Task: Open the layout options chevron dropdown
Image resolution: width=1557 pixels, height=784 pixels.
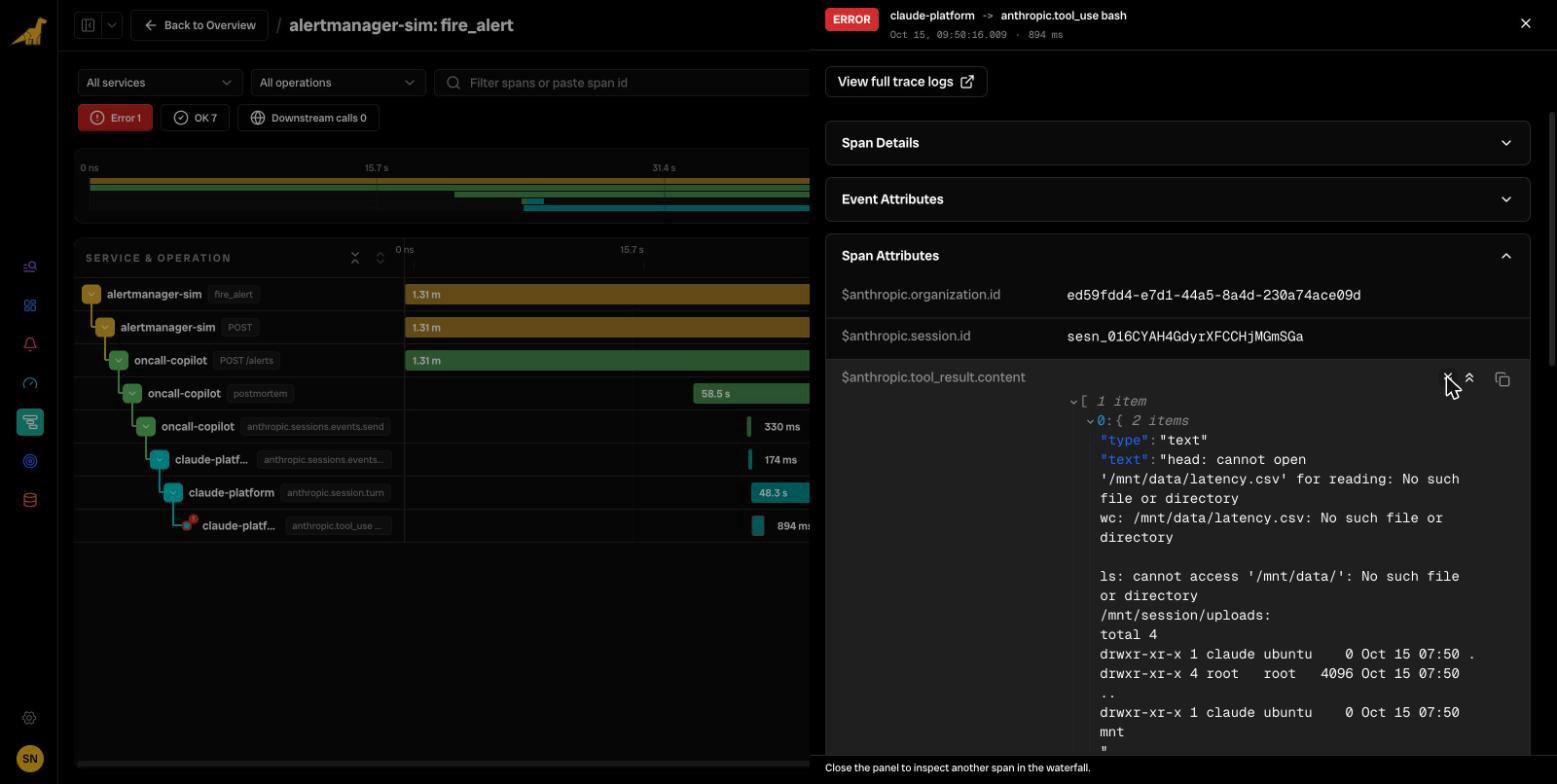Action: (111, 25)
